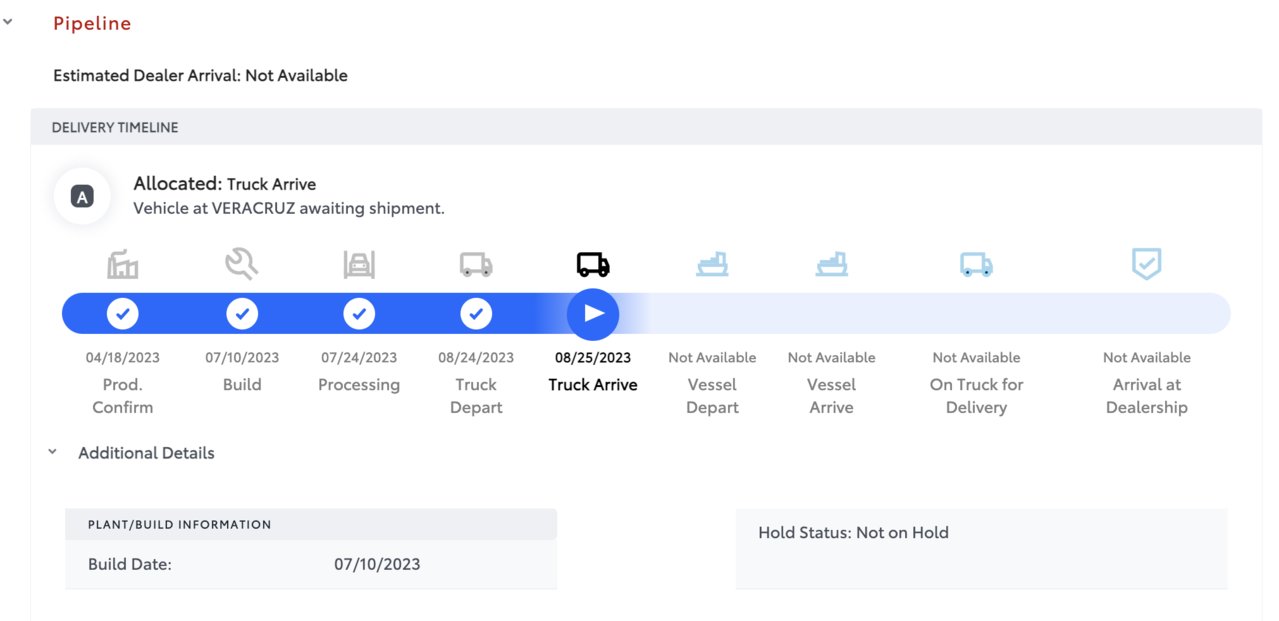This screenshot has height=621, width=1279.
Task: Click the 04/18/2023 date
Action: (x=123, y=358)
